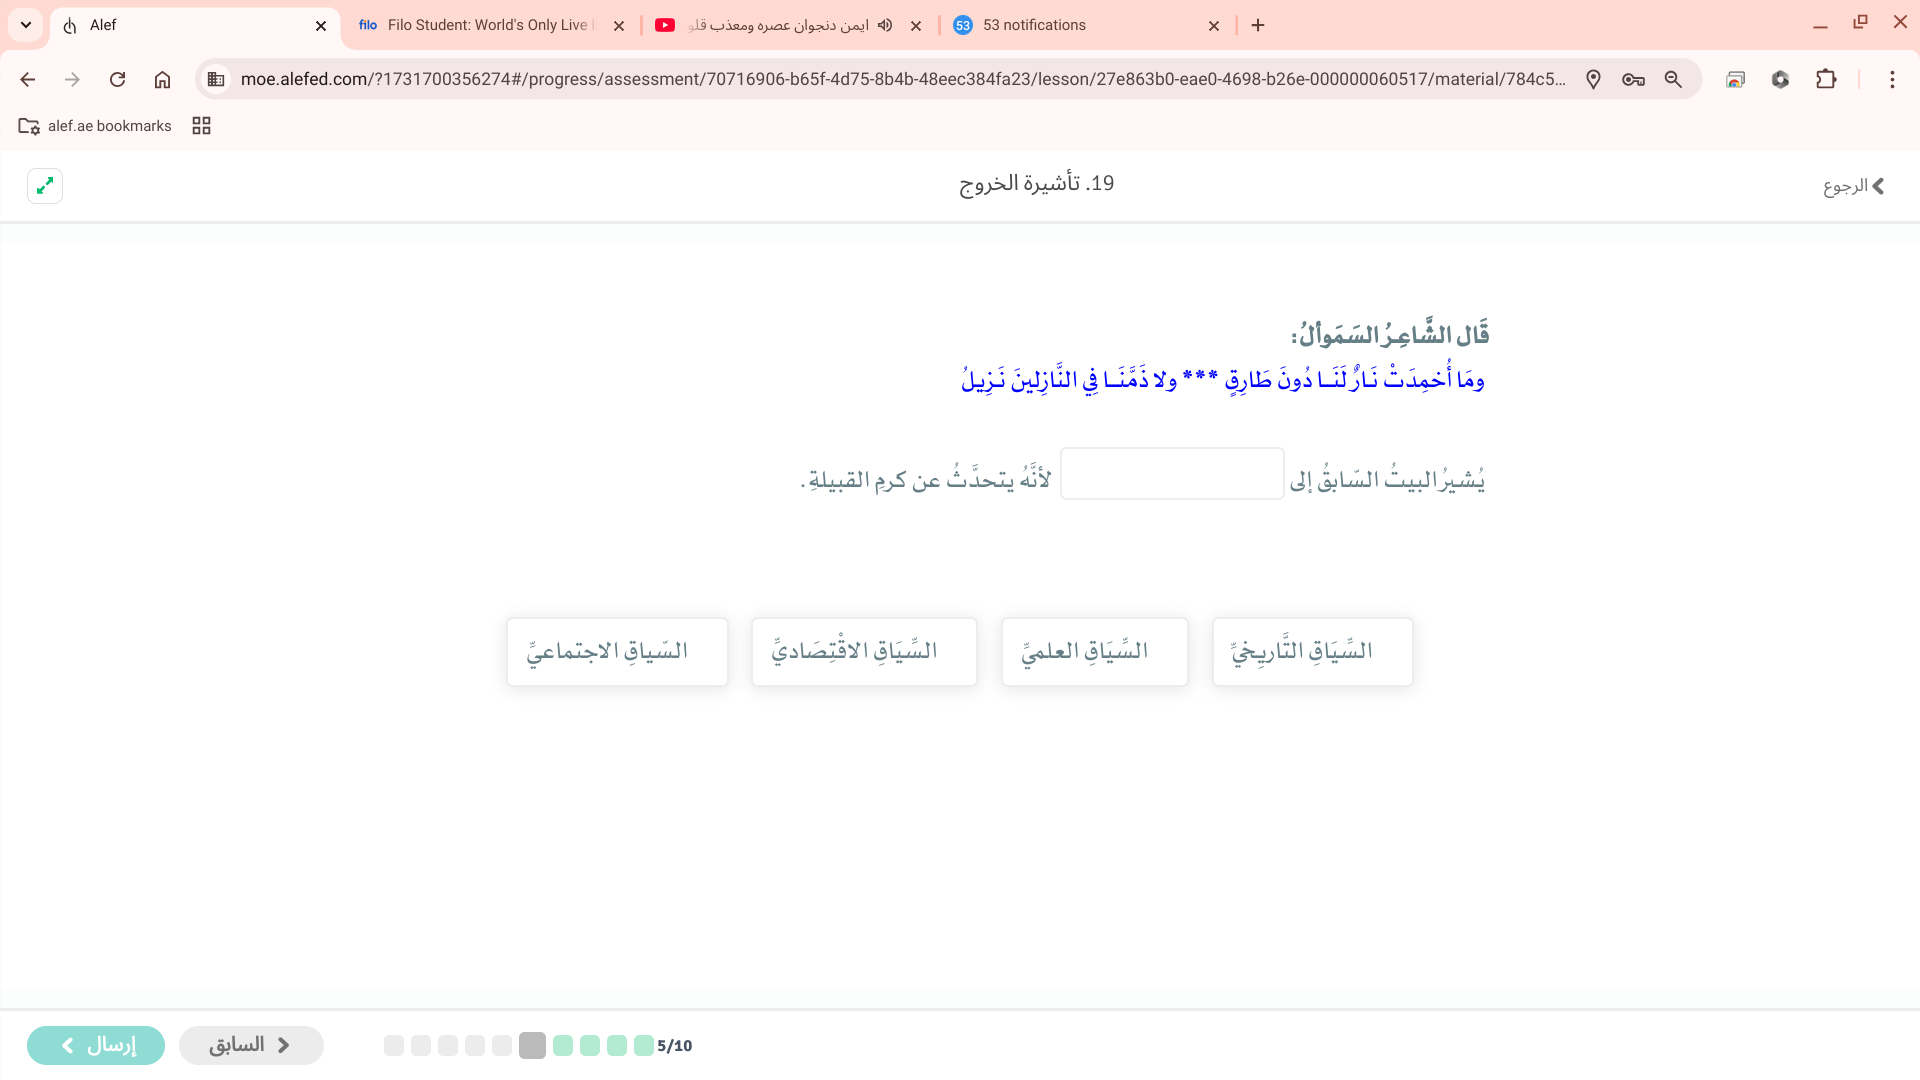
Task: Open the password key icon
Action: pyautogui.click(x=1633, y=79)
